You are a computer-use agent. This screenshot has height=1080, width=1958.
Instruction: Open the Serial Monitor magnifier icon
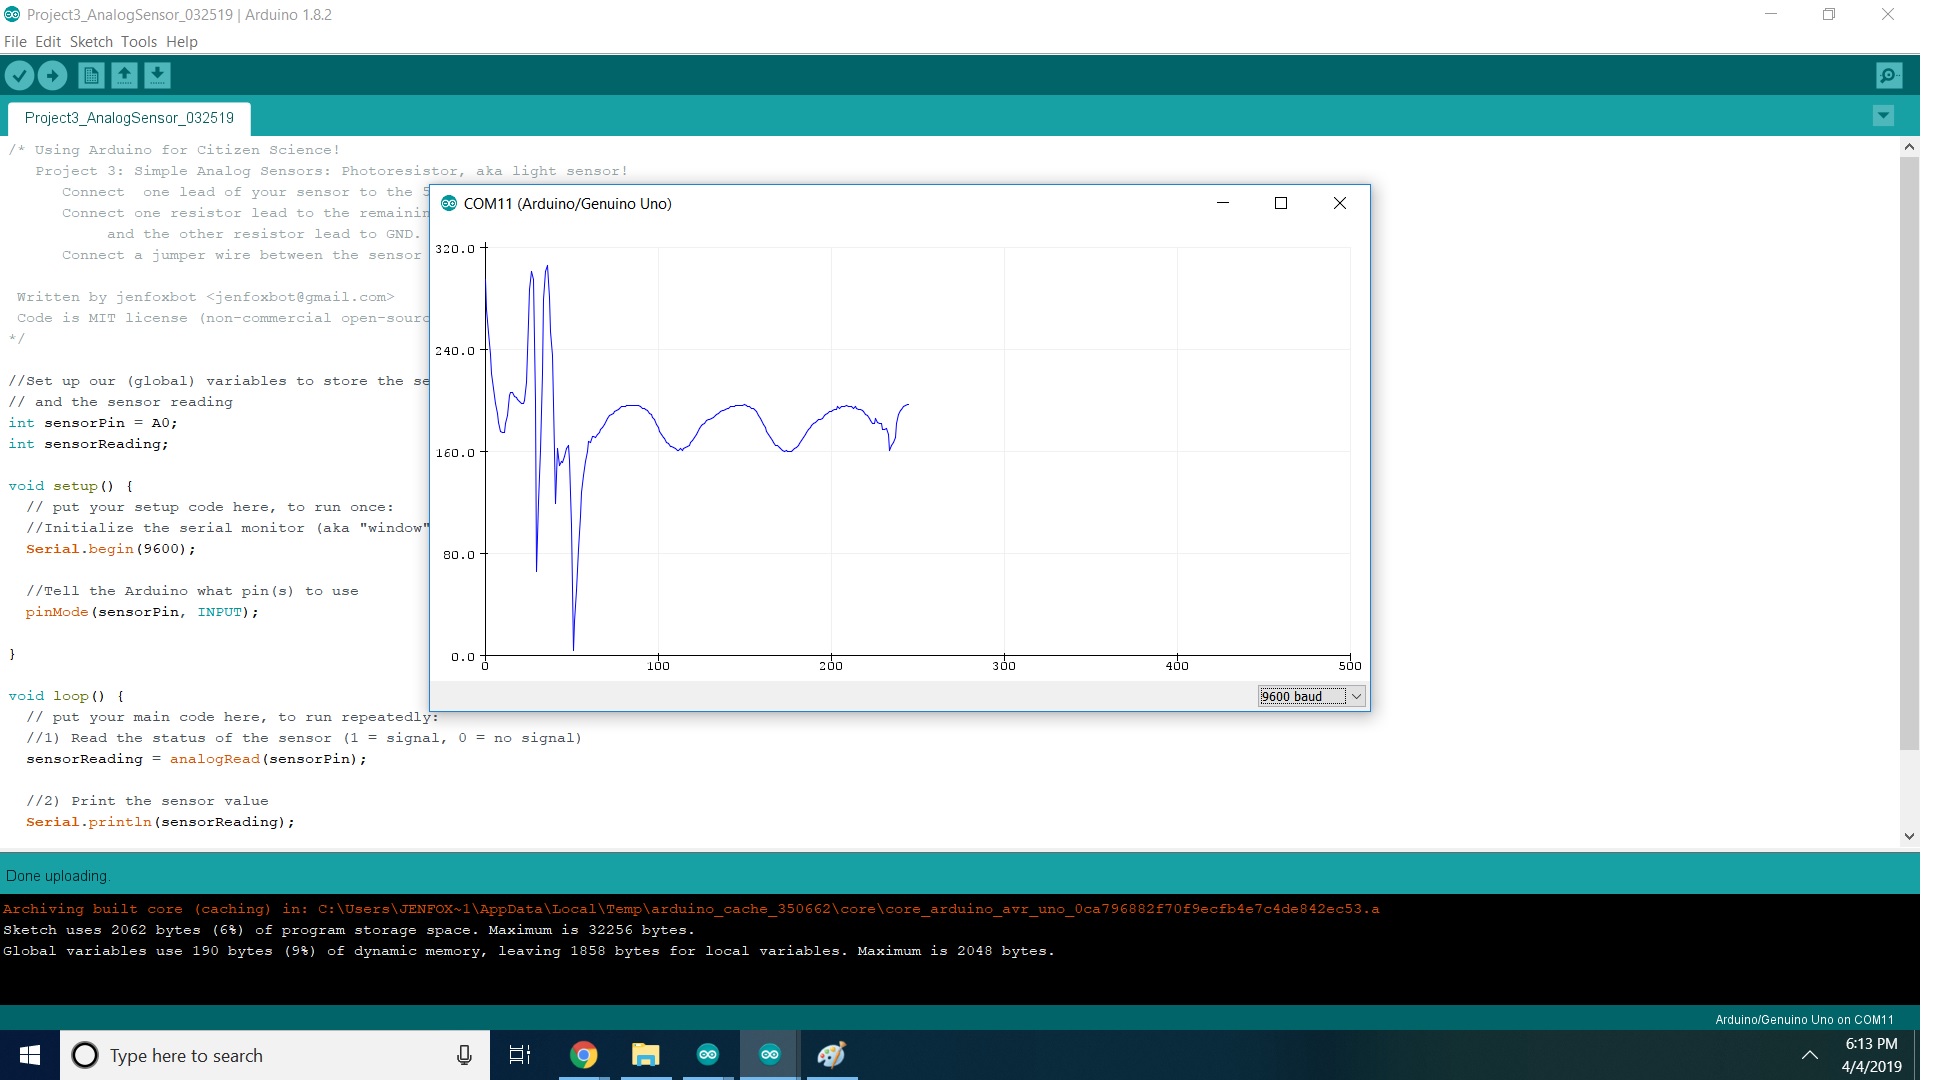pos(1888,75)
